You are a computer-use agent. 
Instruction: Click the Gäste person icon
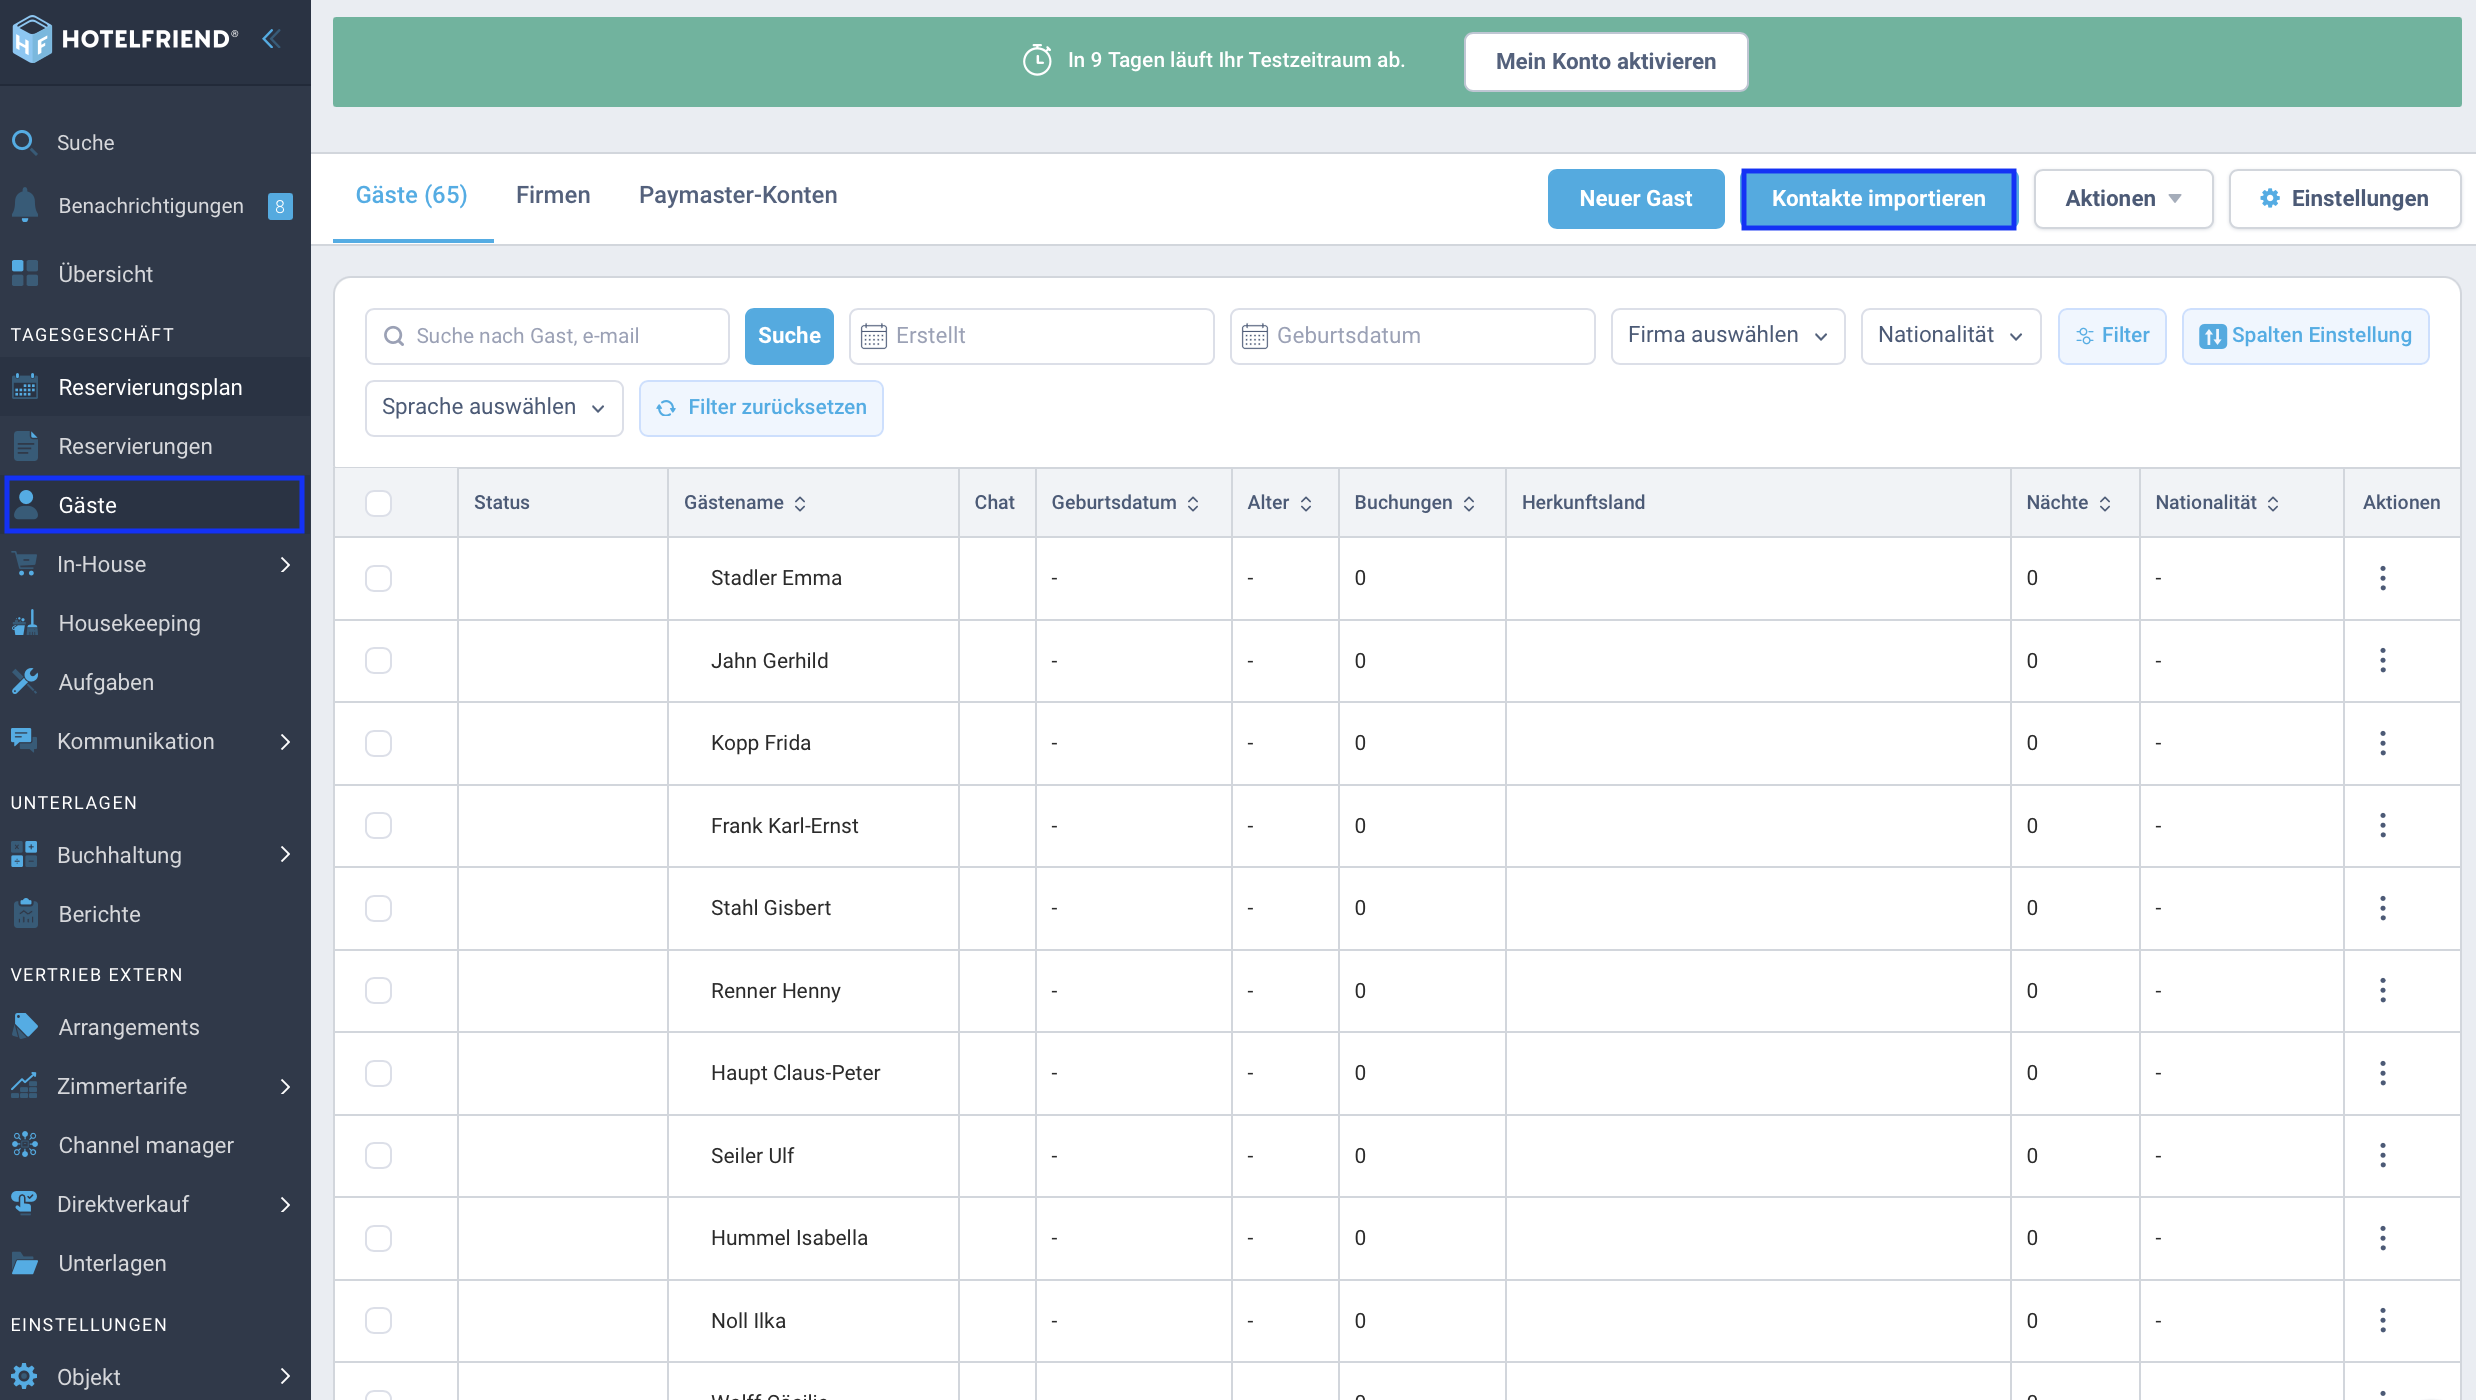coord(26,504)
